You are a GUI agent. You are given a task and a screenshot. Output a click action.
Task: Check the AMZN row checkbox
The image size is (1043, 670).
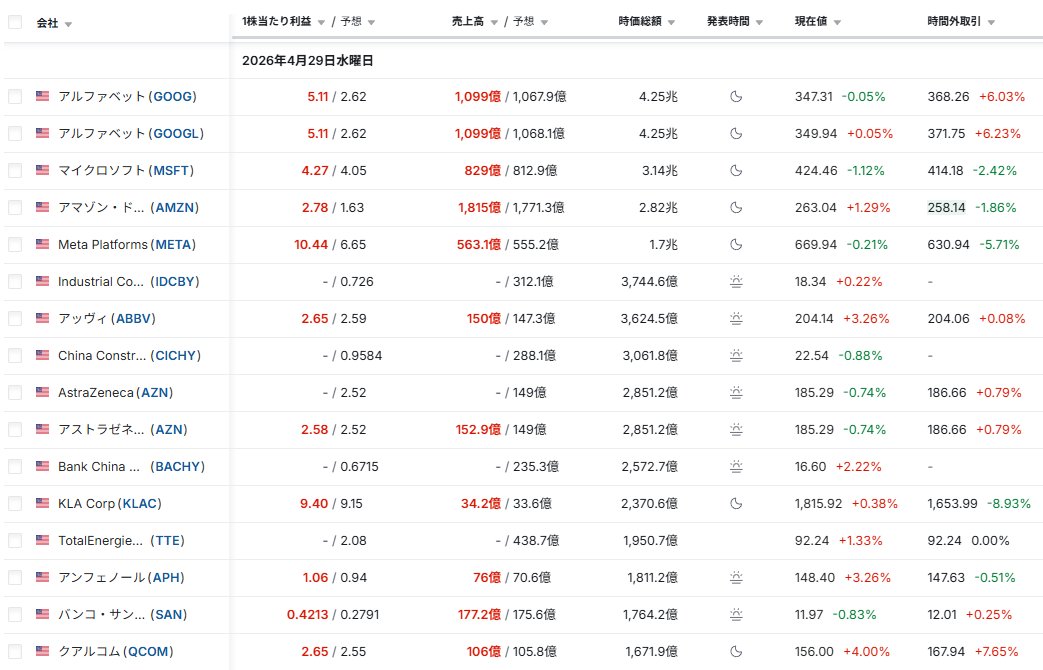coord(15,208)
